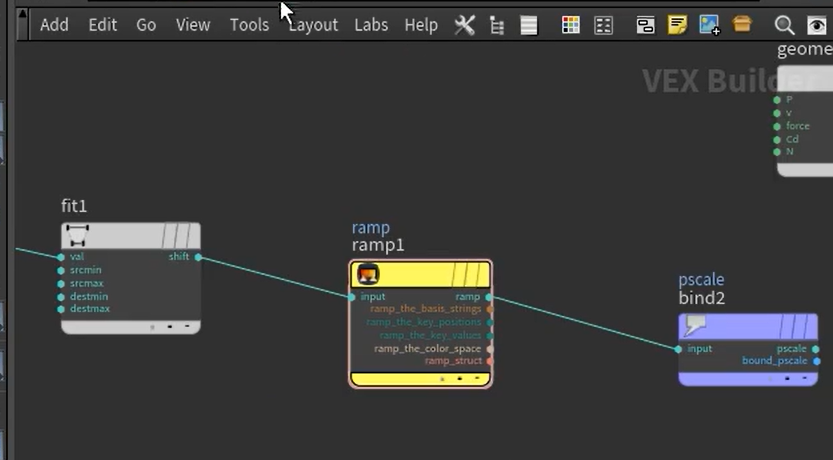The width and height of the screenshot is (833, 460).
Task: Open the View menu
Action: [x=193, y=25]
